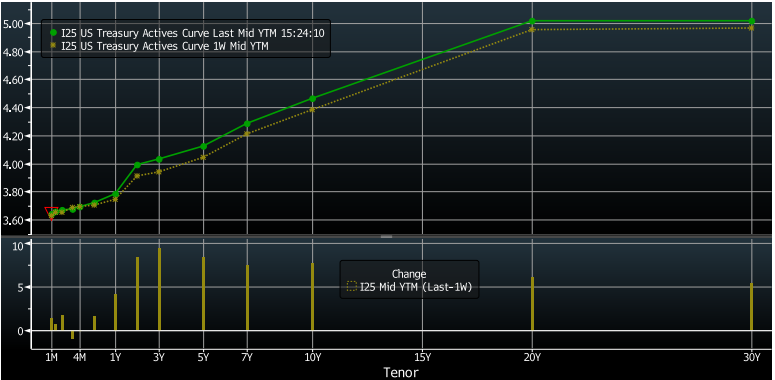Click the green 1Y data point
Image resolution: width=775 pixels, height=380 pixels.
click(116, 194)
